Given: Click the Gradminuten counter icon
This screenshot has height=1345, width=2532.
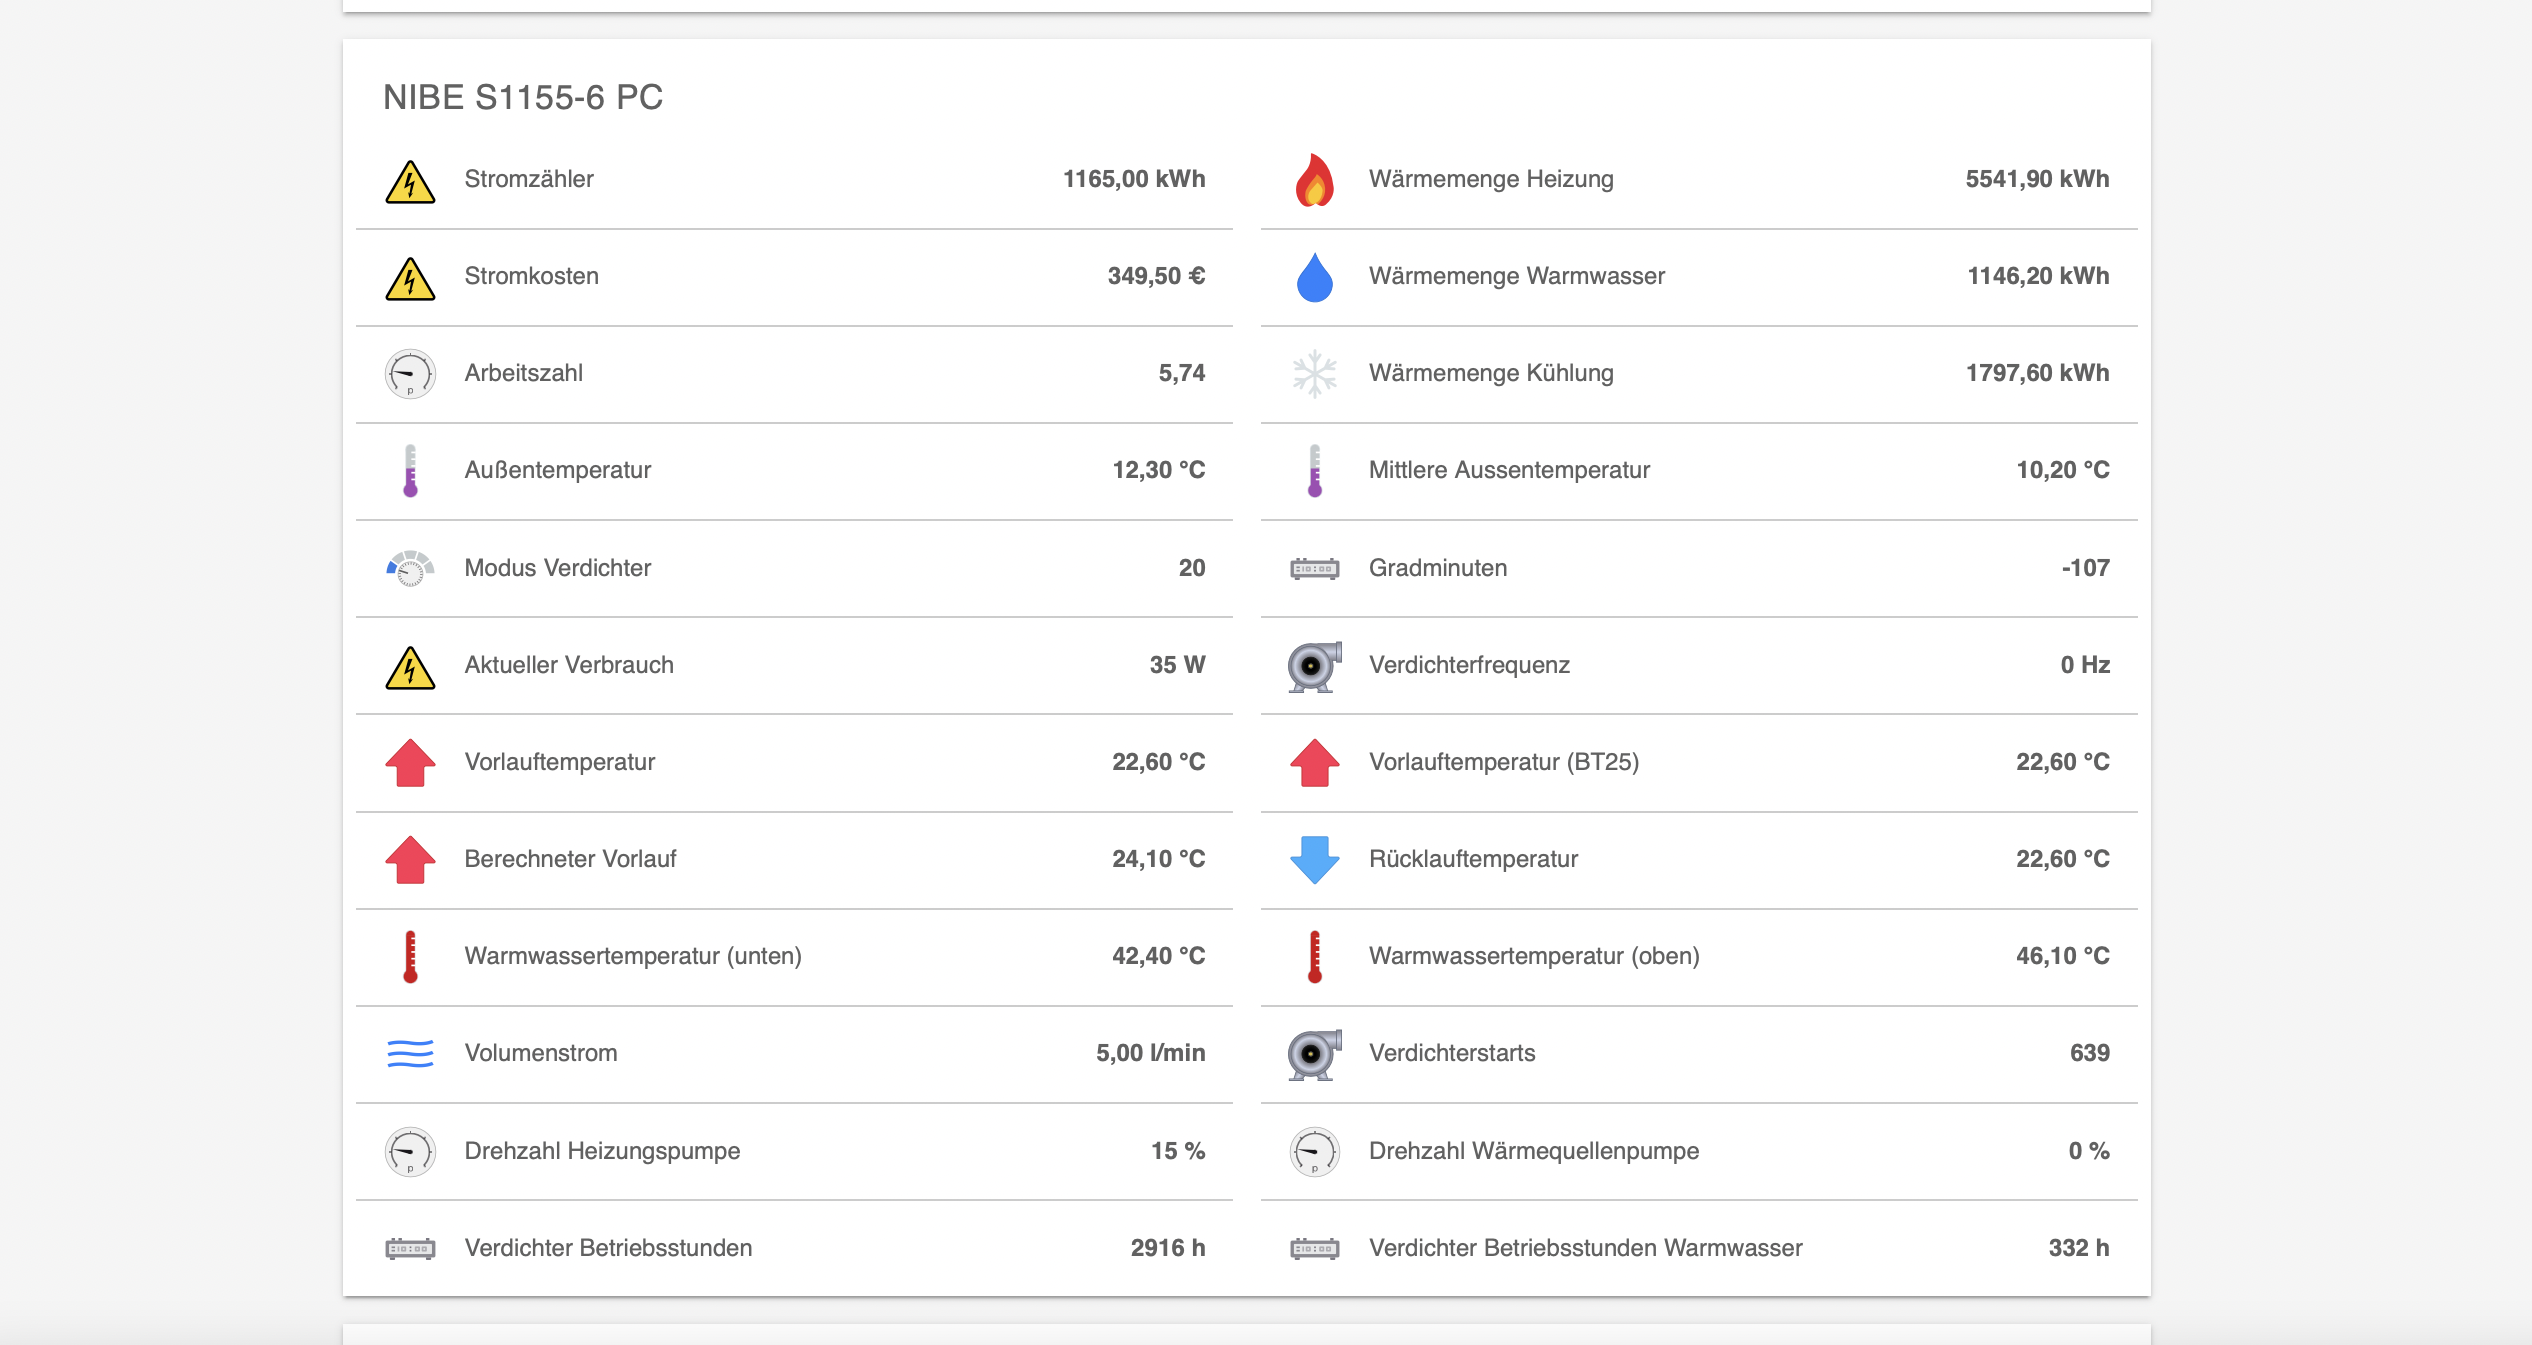Looking at the screenshot, I should coord(1315,569).
